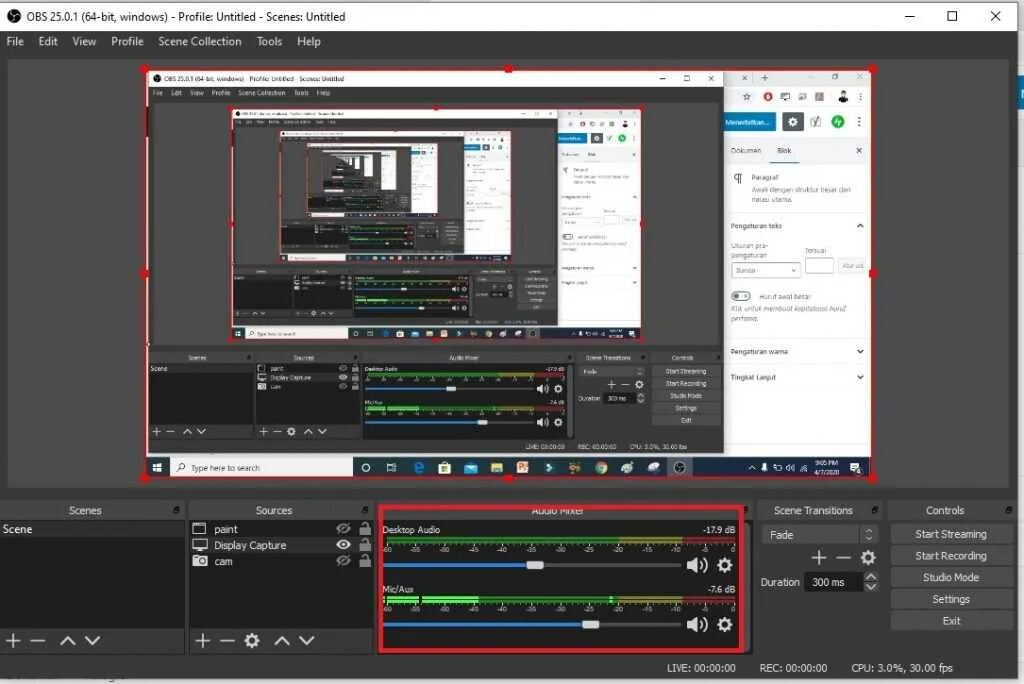Click Edge icon in outermost captured taskbar

pos(419,467)
